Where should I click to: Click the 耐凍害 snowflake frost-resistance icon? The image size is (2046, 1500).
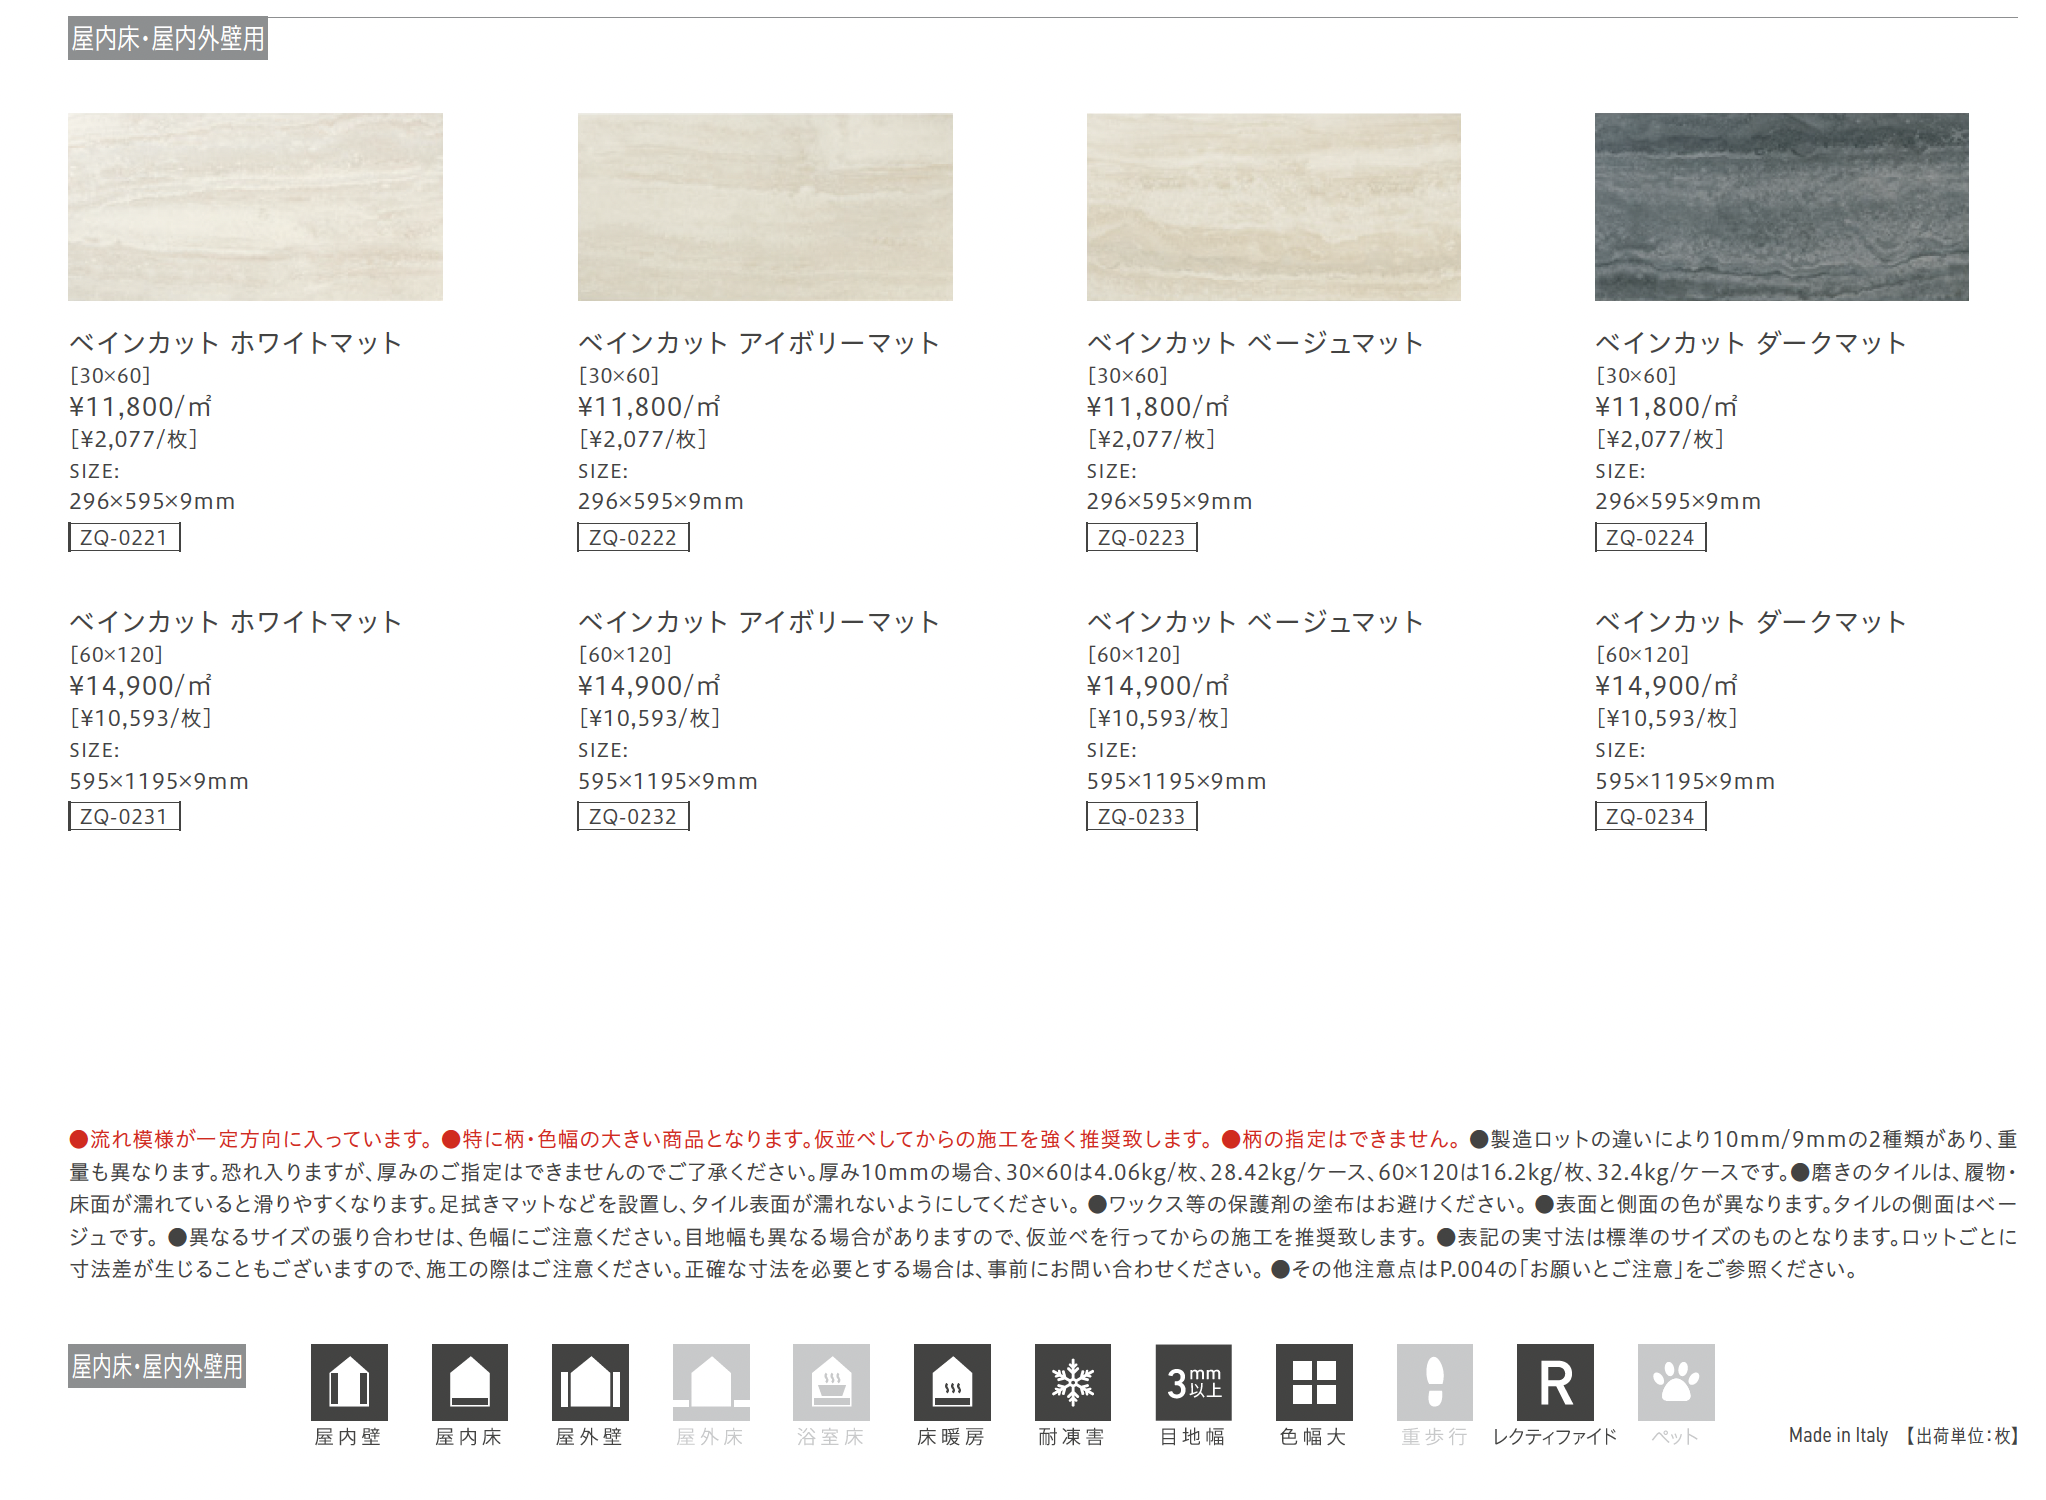tap(1072, 1381)
